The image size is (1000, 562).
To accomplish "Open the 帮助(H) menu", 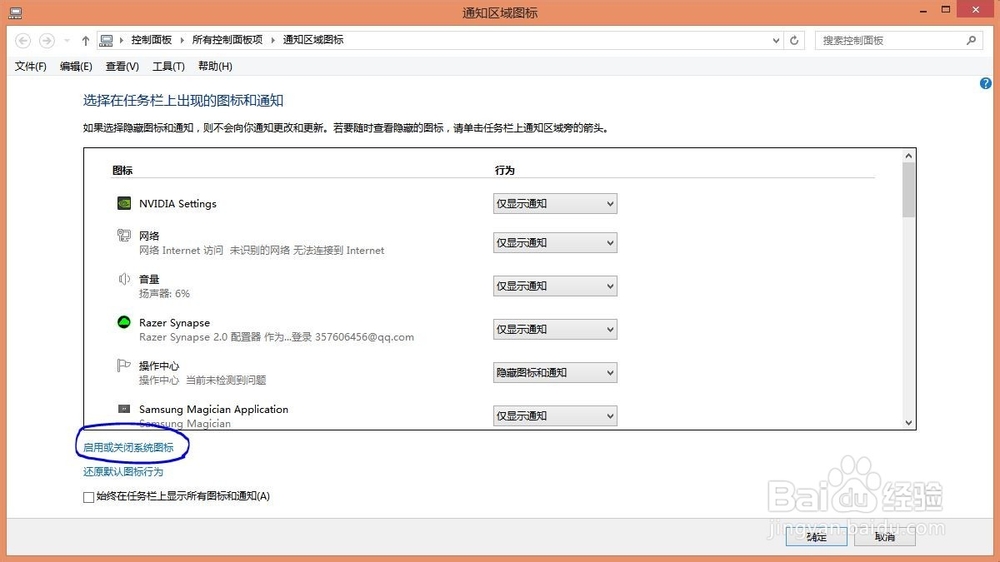I will pos(215,66).
